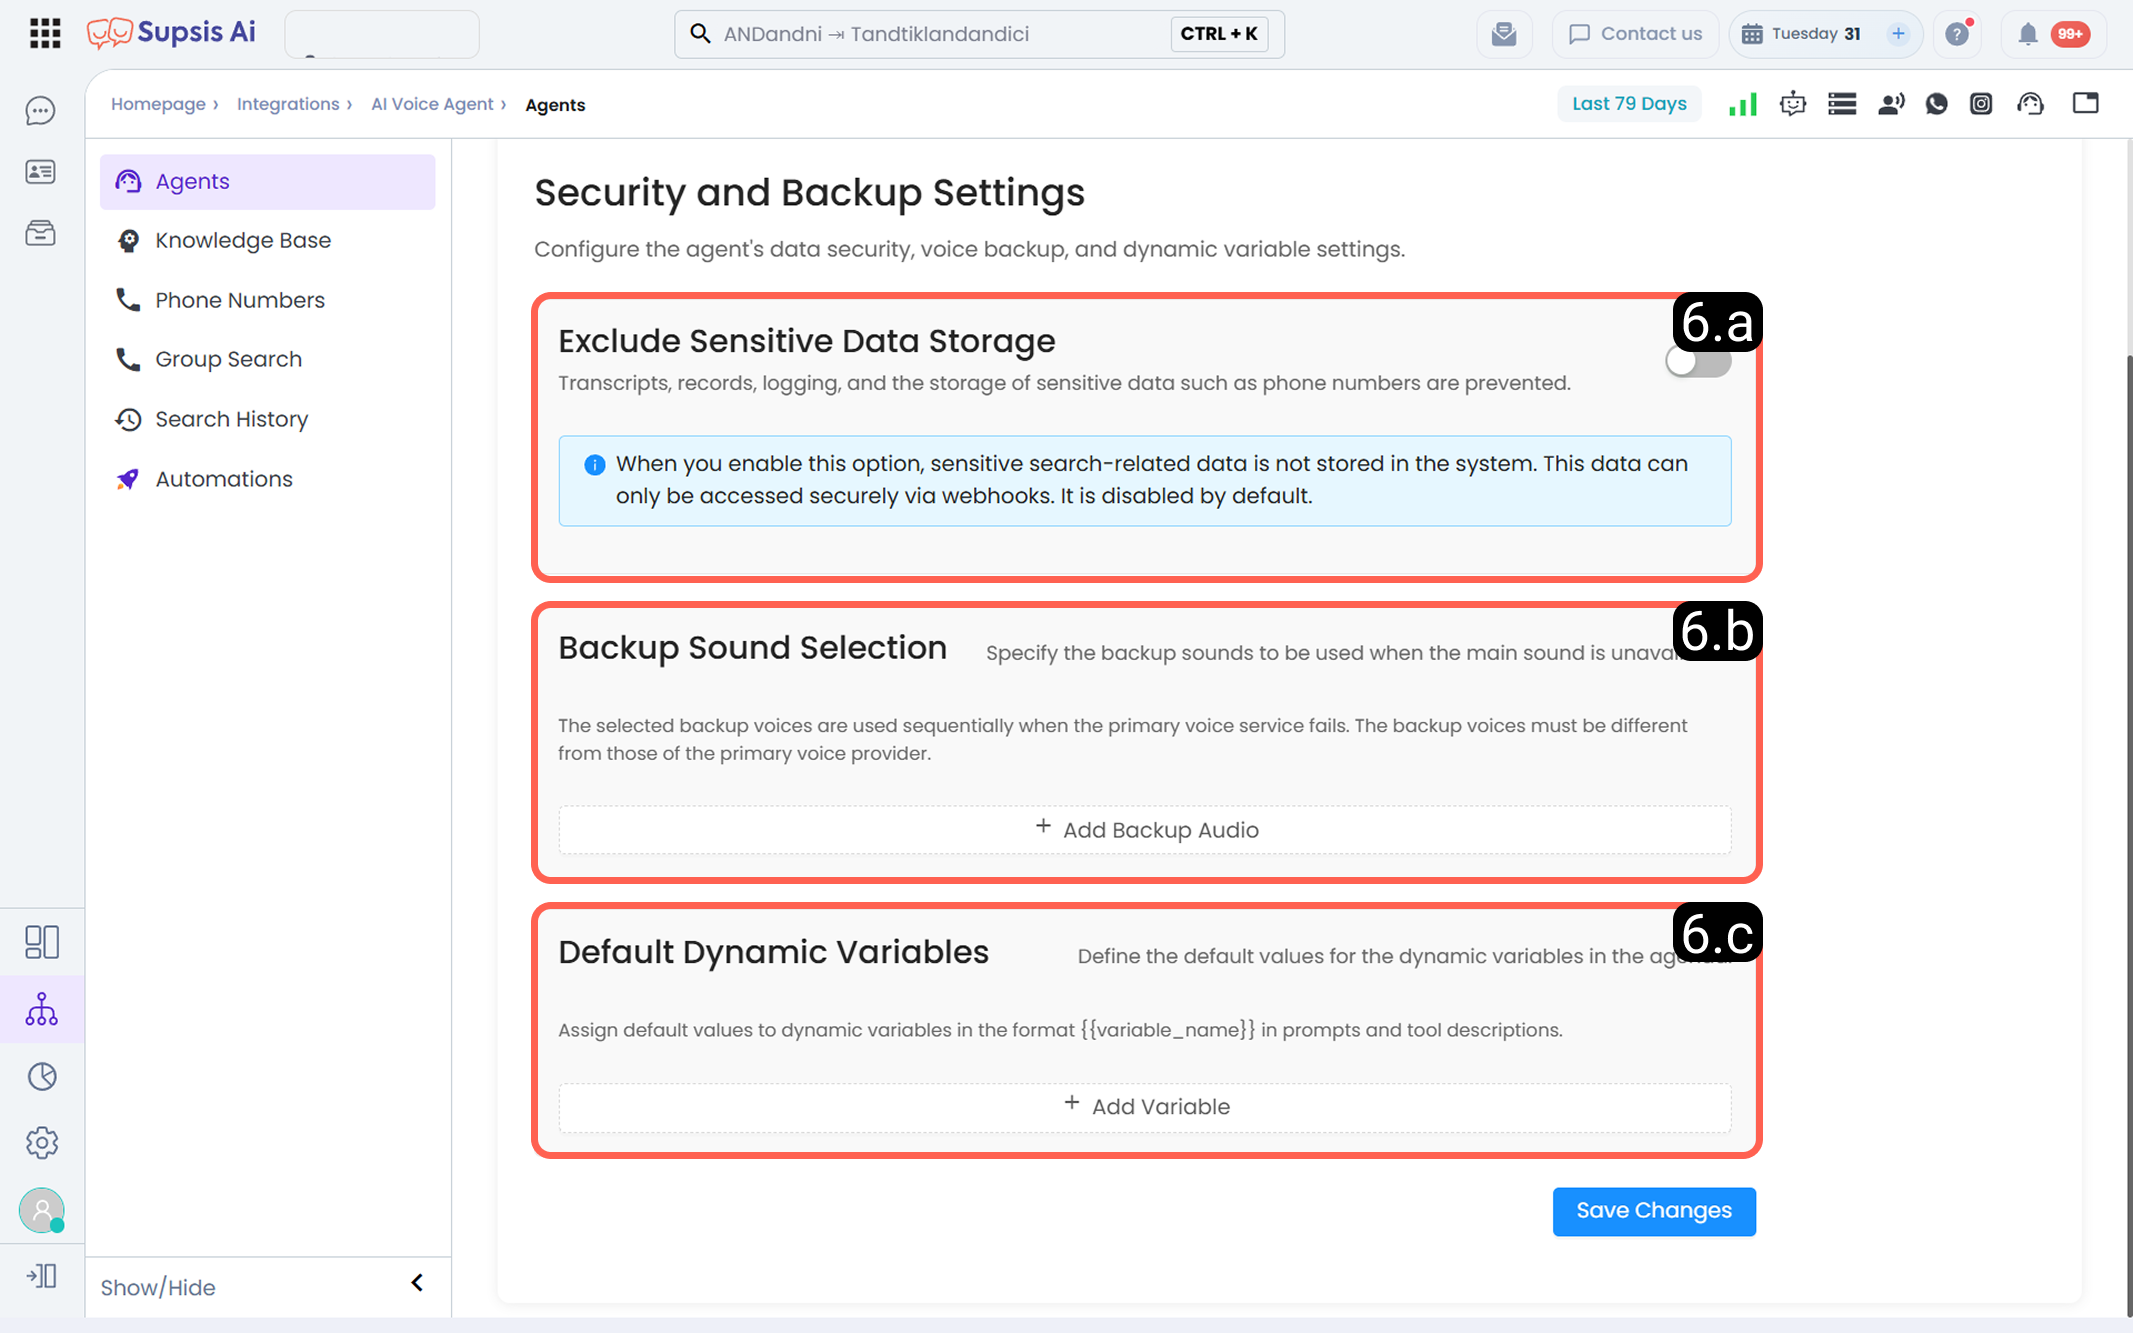Click the notifications bell icon
Viewport: 2133px width, 1333px height.
(x=2027, y=34)
